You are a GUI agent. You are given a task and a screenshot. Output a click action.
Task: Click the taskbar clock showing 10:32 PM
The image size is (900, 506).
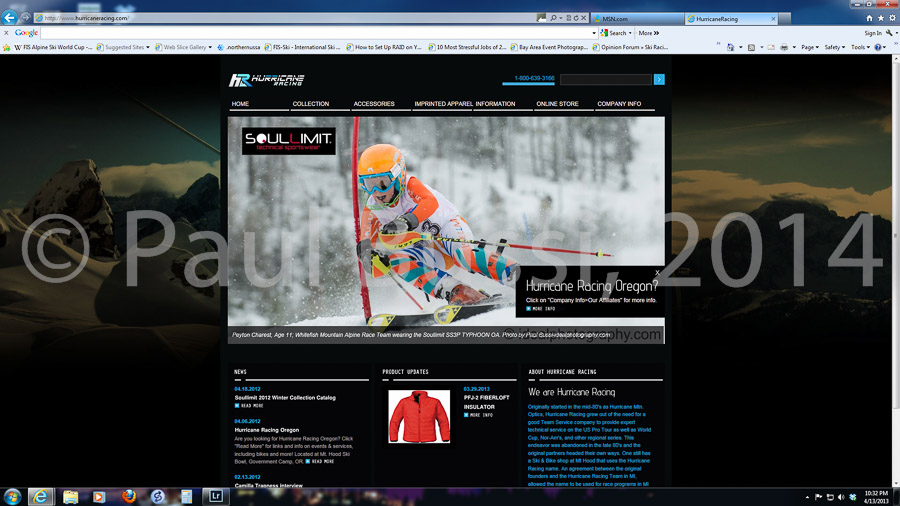(876, 497)
